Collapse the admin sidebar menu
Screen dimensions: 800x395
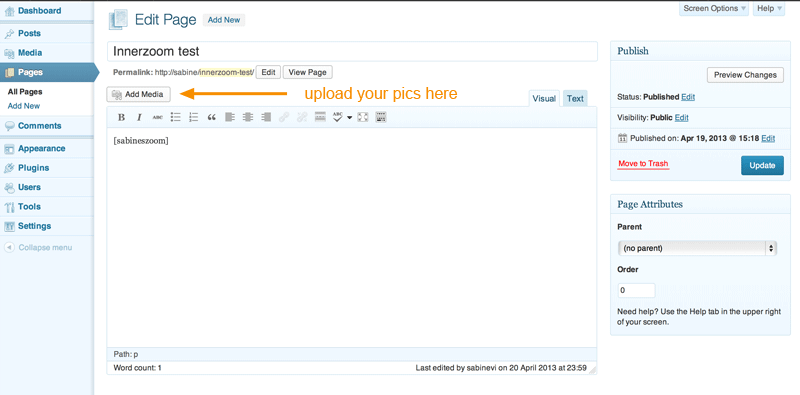[x=38, y=248]
